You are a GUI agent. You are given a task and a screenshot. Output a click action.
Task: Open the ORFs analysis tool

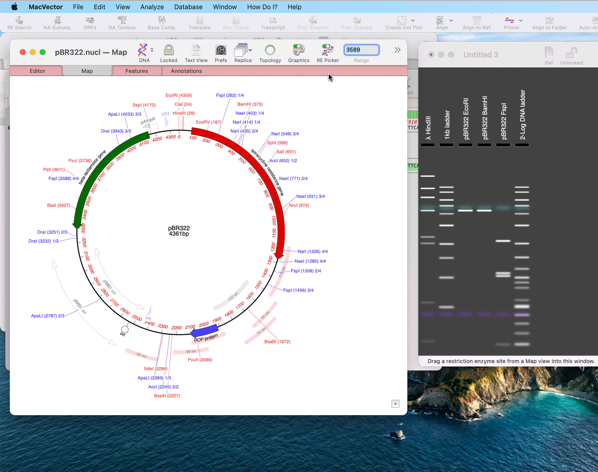pos(90,23)
